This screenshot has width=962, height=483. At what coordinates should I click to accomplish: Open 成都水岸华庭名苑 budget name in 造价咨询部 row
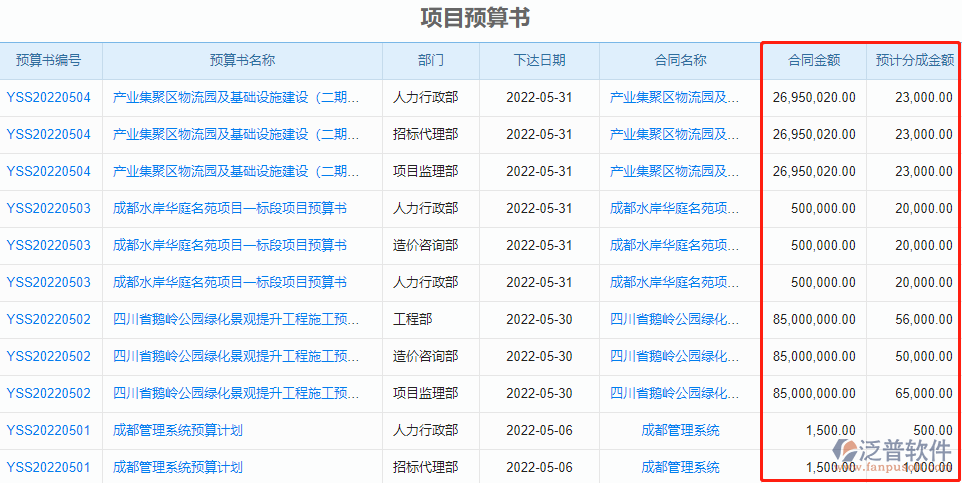pyautogui.click(x=230, y=245)
